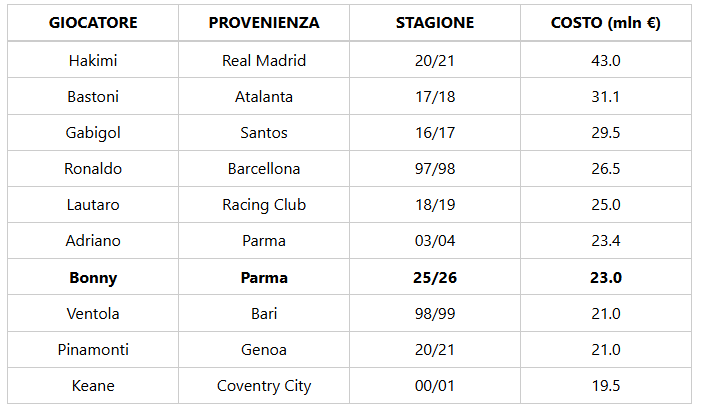
Task: Click the Bastoni name cell
Action: pyautogui.click(x=93, y=97)
